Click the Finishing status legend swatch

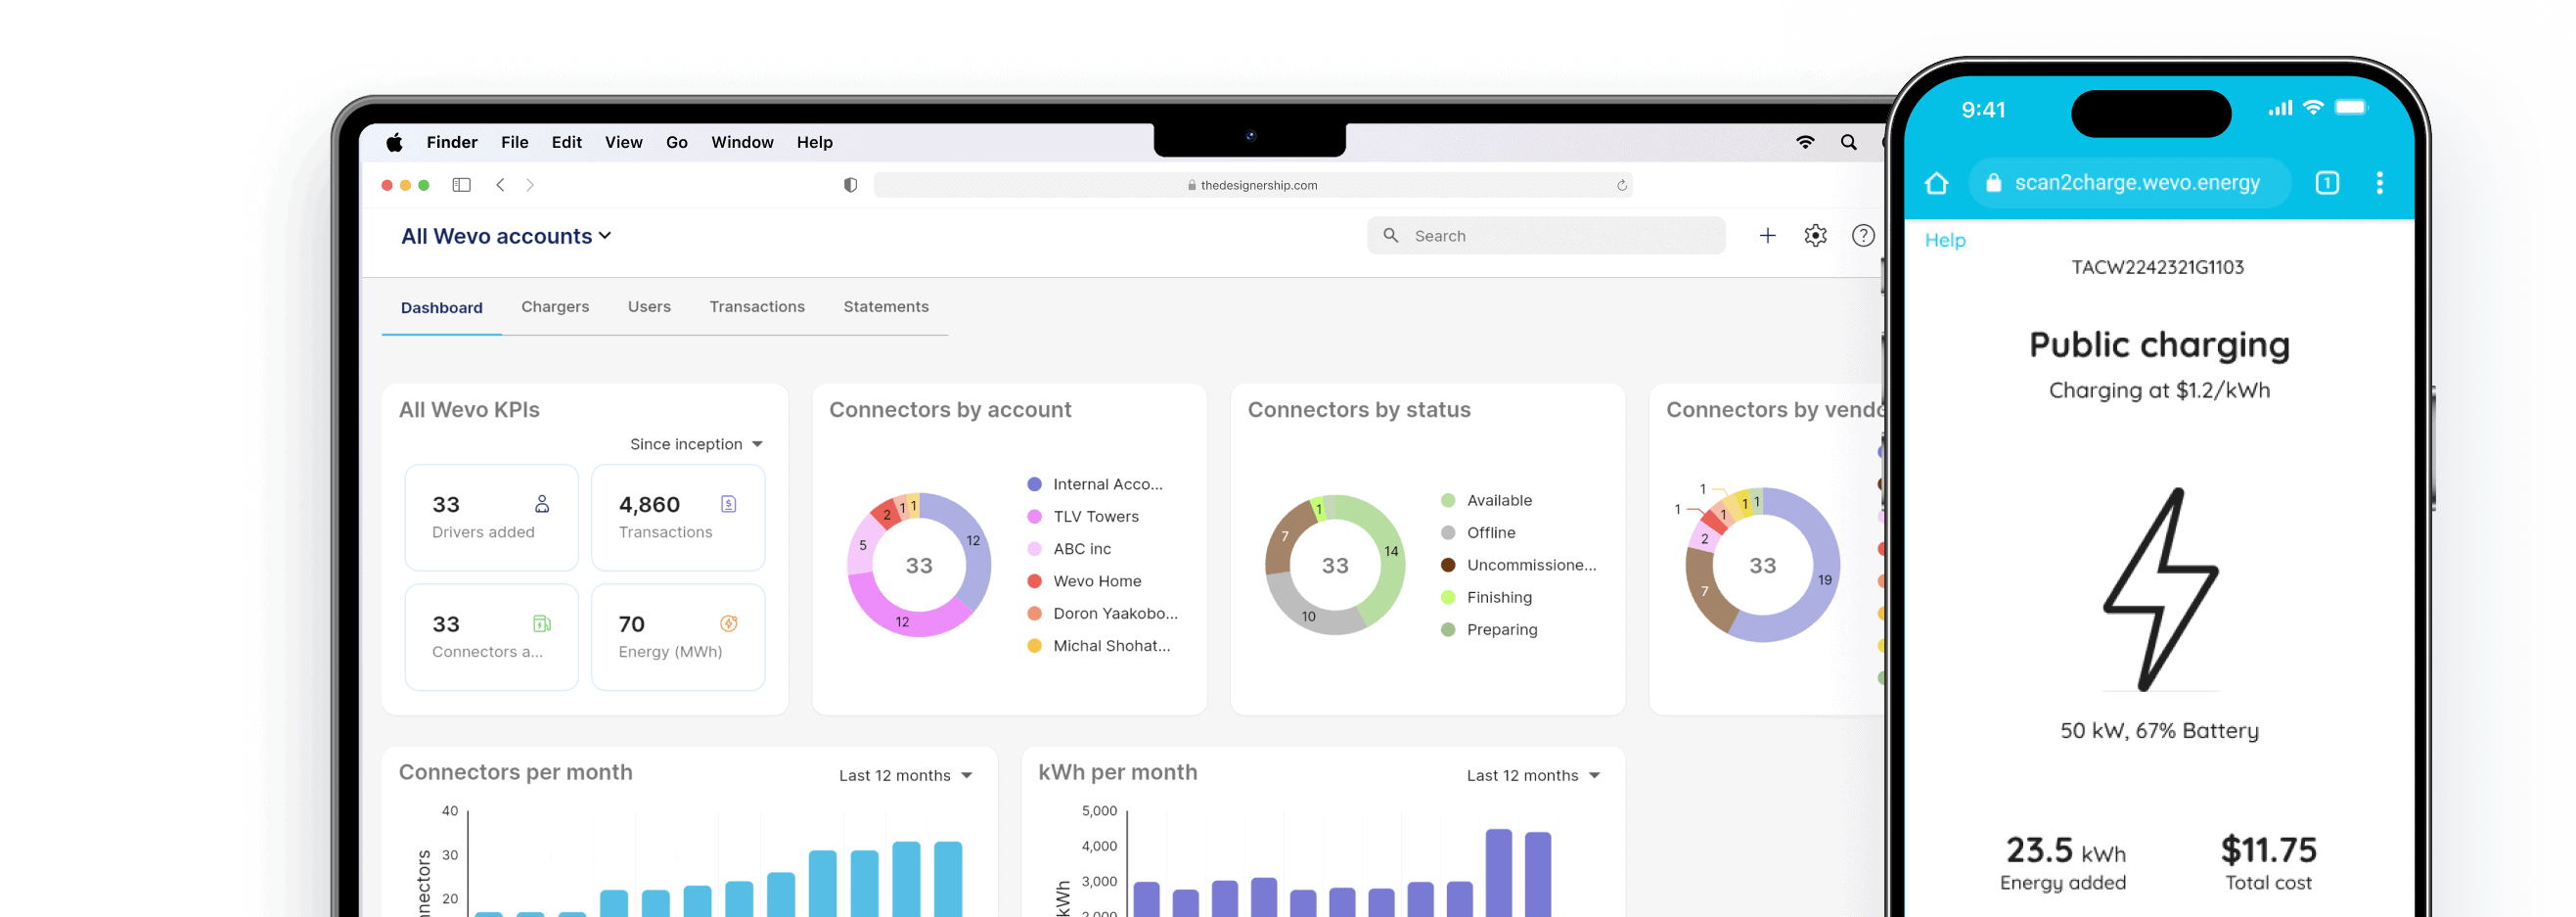[1447, 598]
